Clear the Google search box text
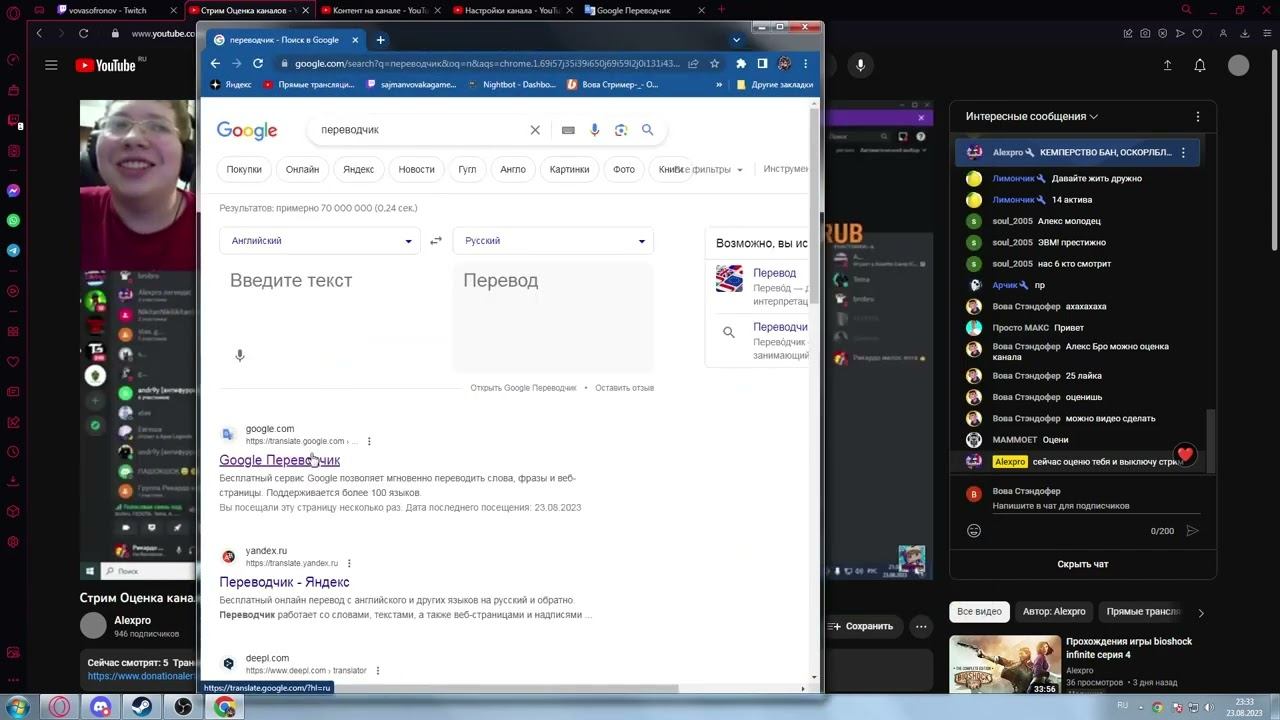1280x720 pixels. (535, 130)
